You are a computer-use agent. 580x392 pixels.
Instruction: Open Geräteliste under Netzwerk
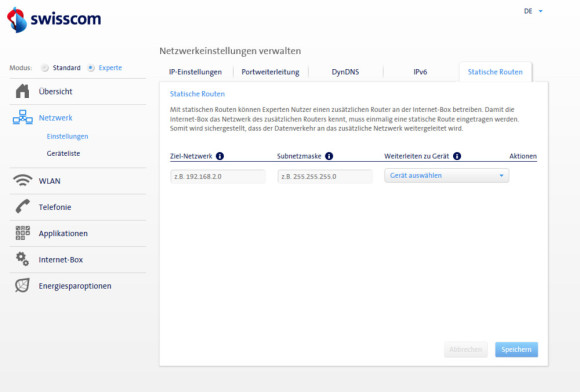click(63, 153)
